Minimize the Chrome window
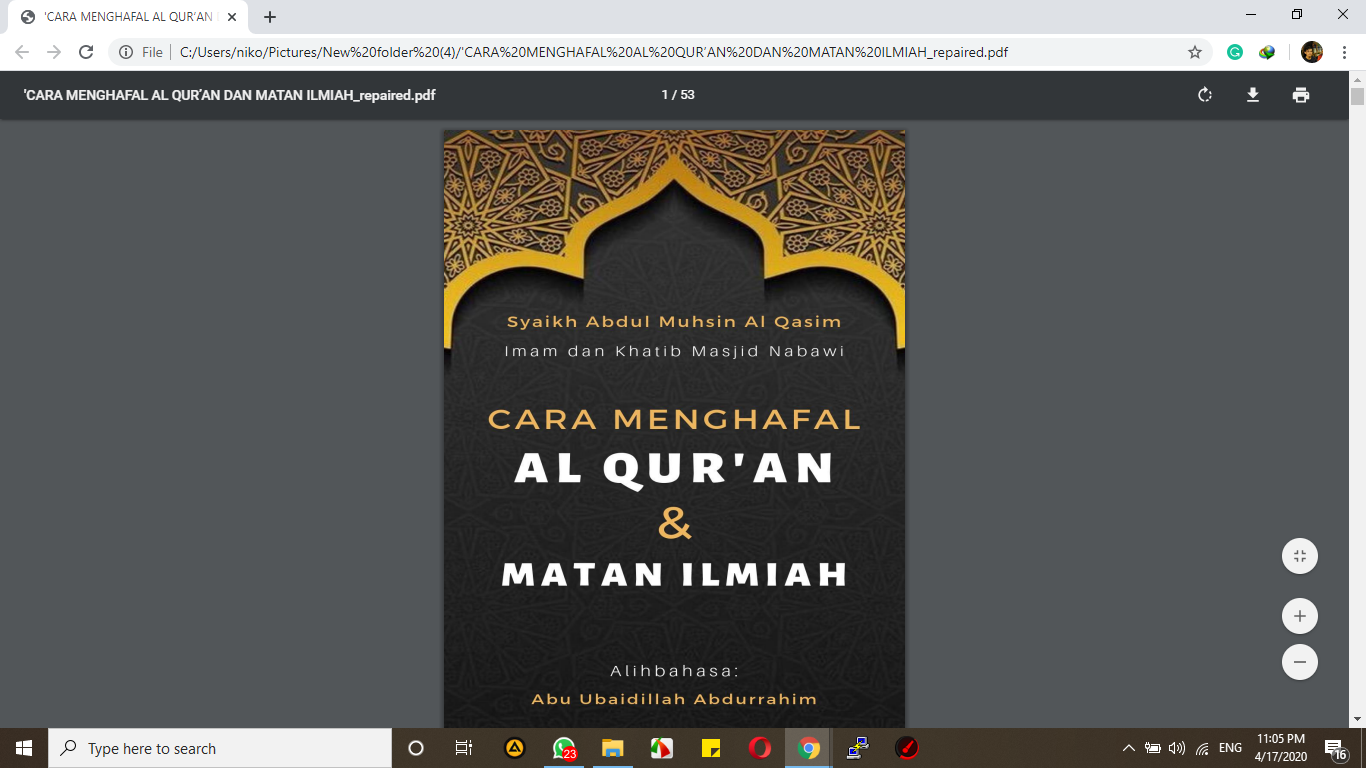The width and height of the screenshot is (1366, 768). coord(1251,15)
